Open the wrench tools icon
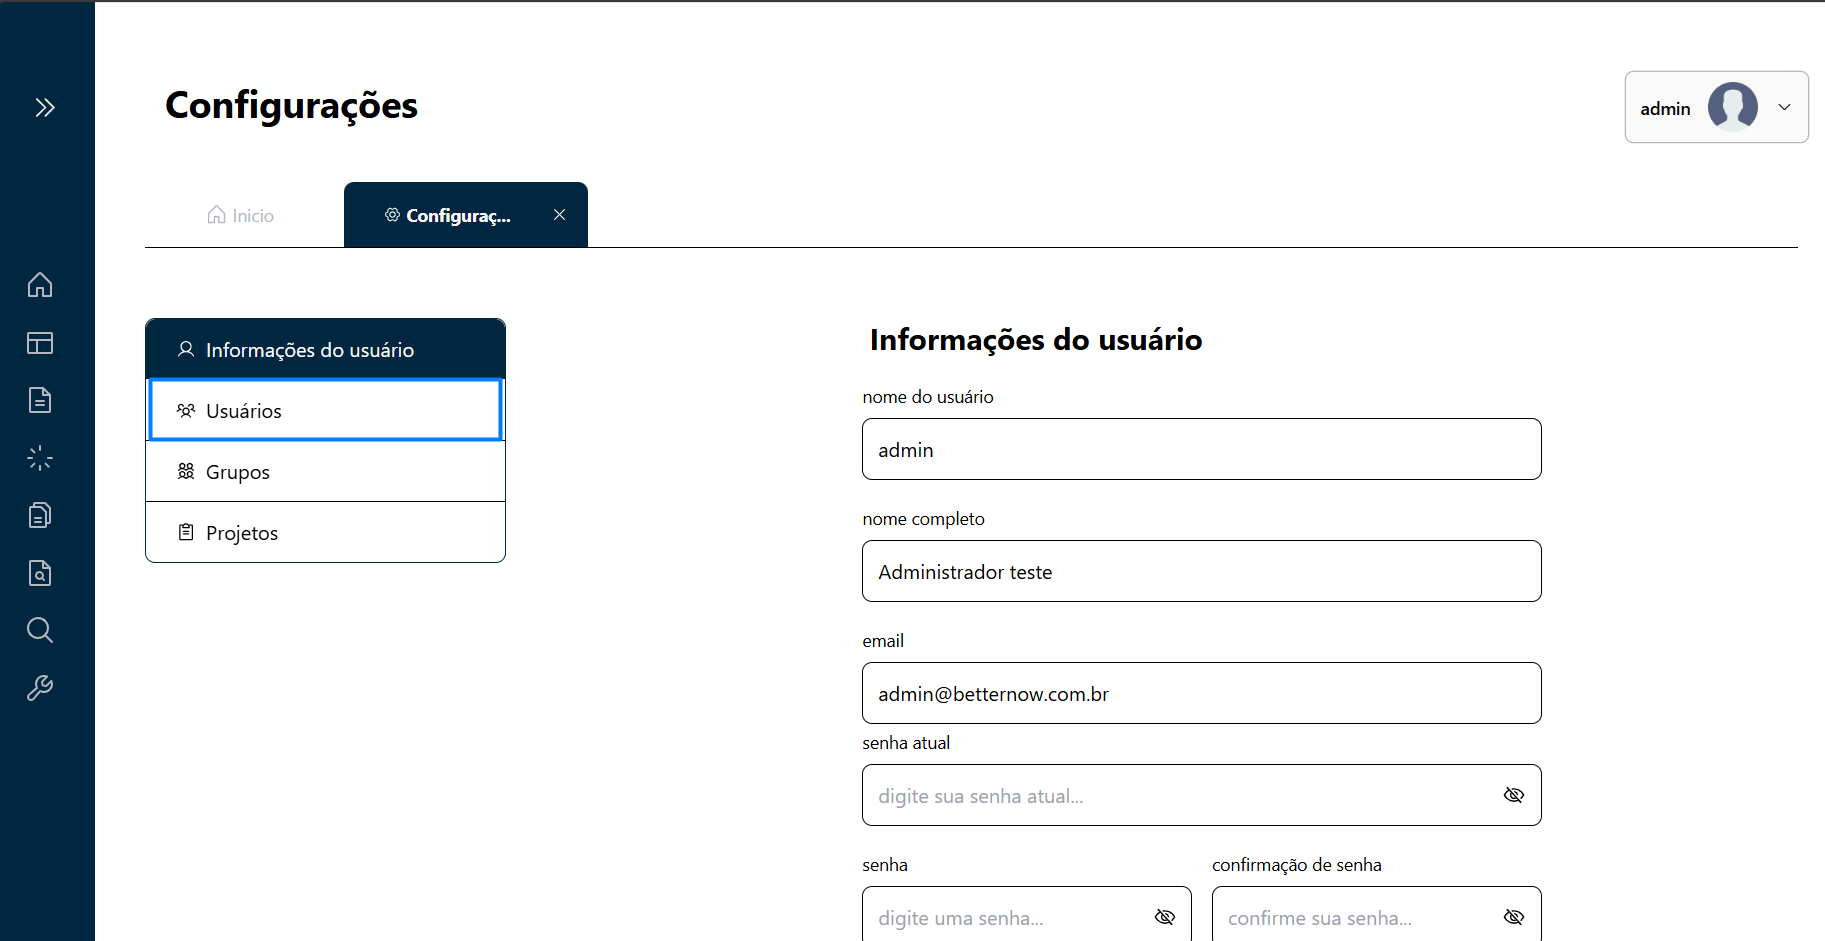The image size is (1825, 941). pyautogui.click(x=39, y=687)
